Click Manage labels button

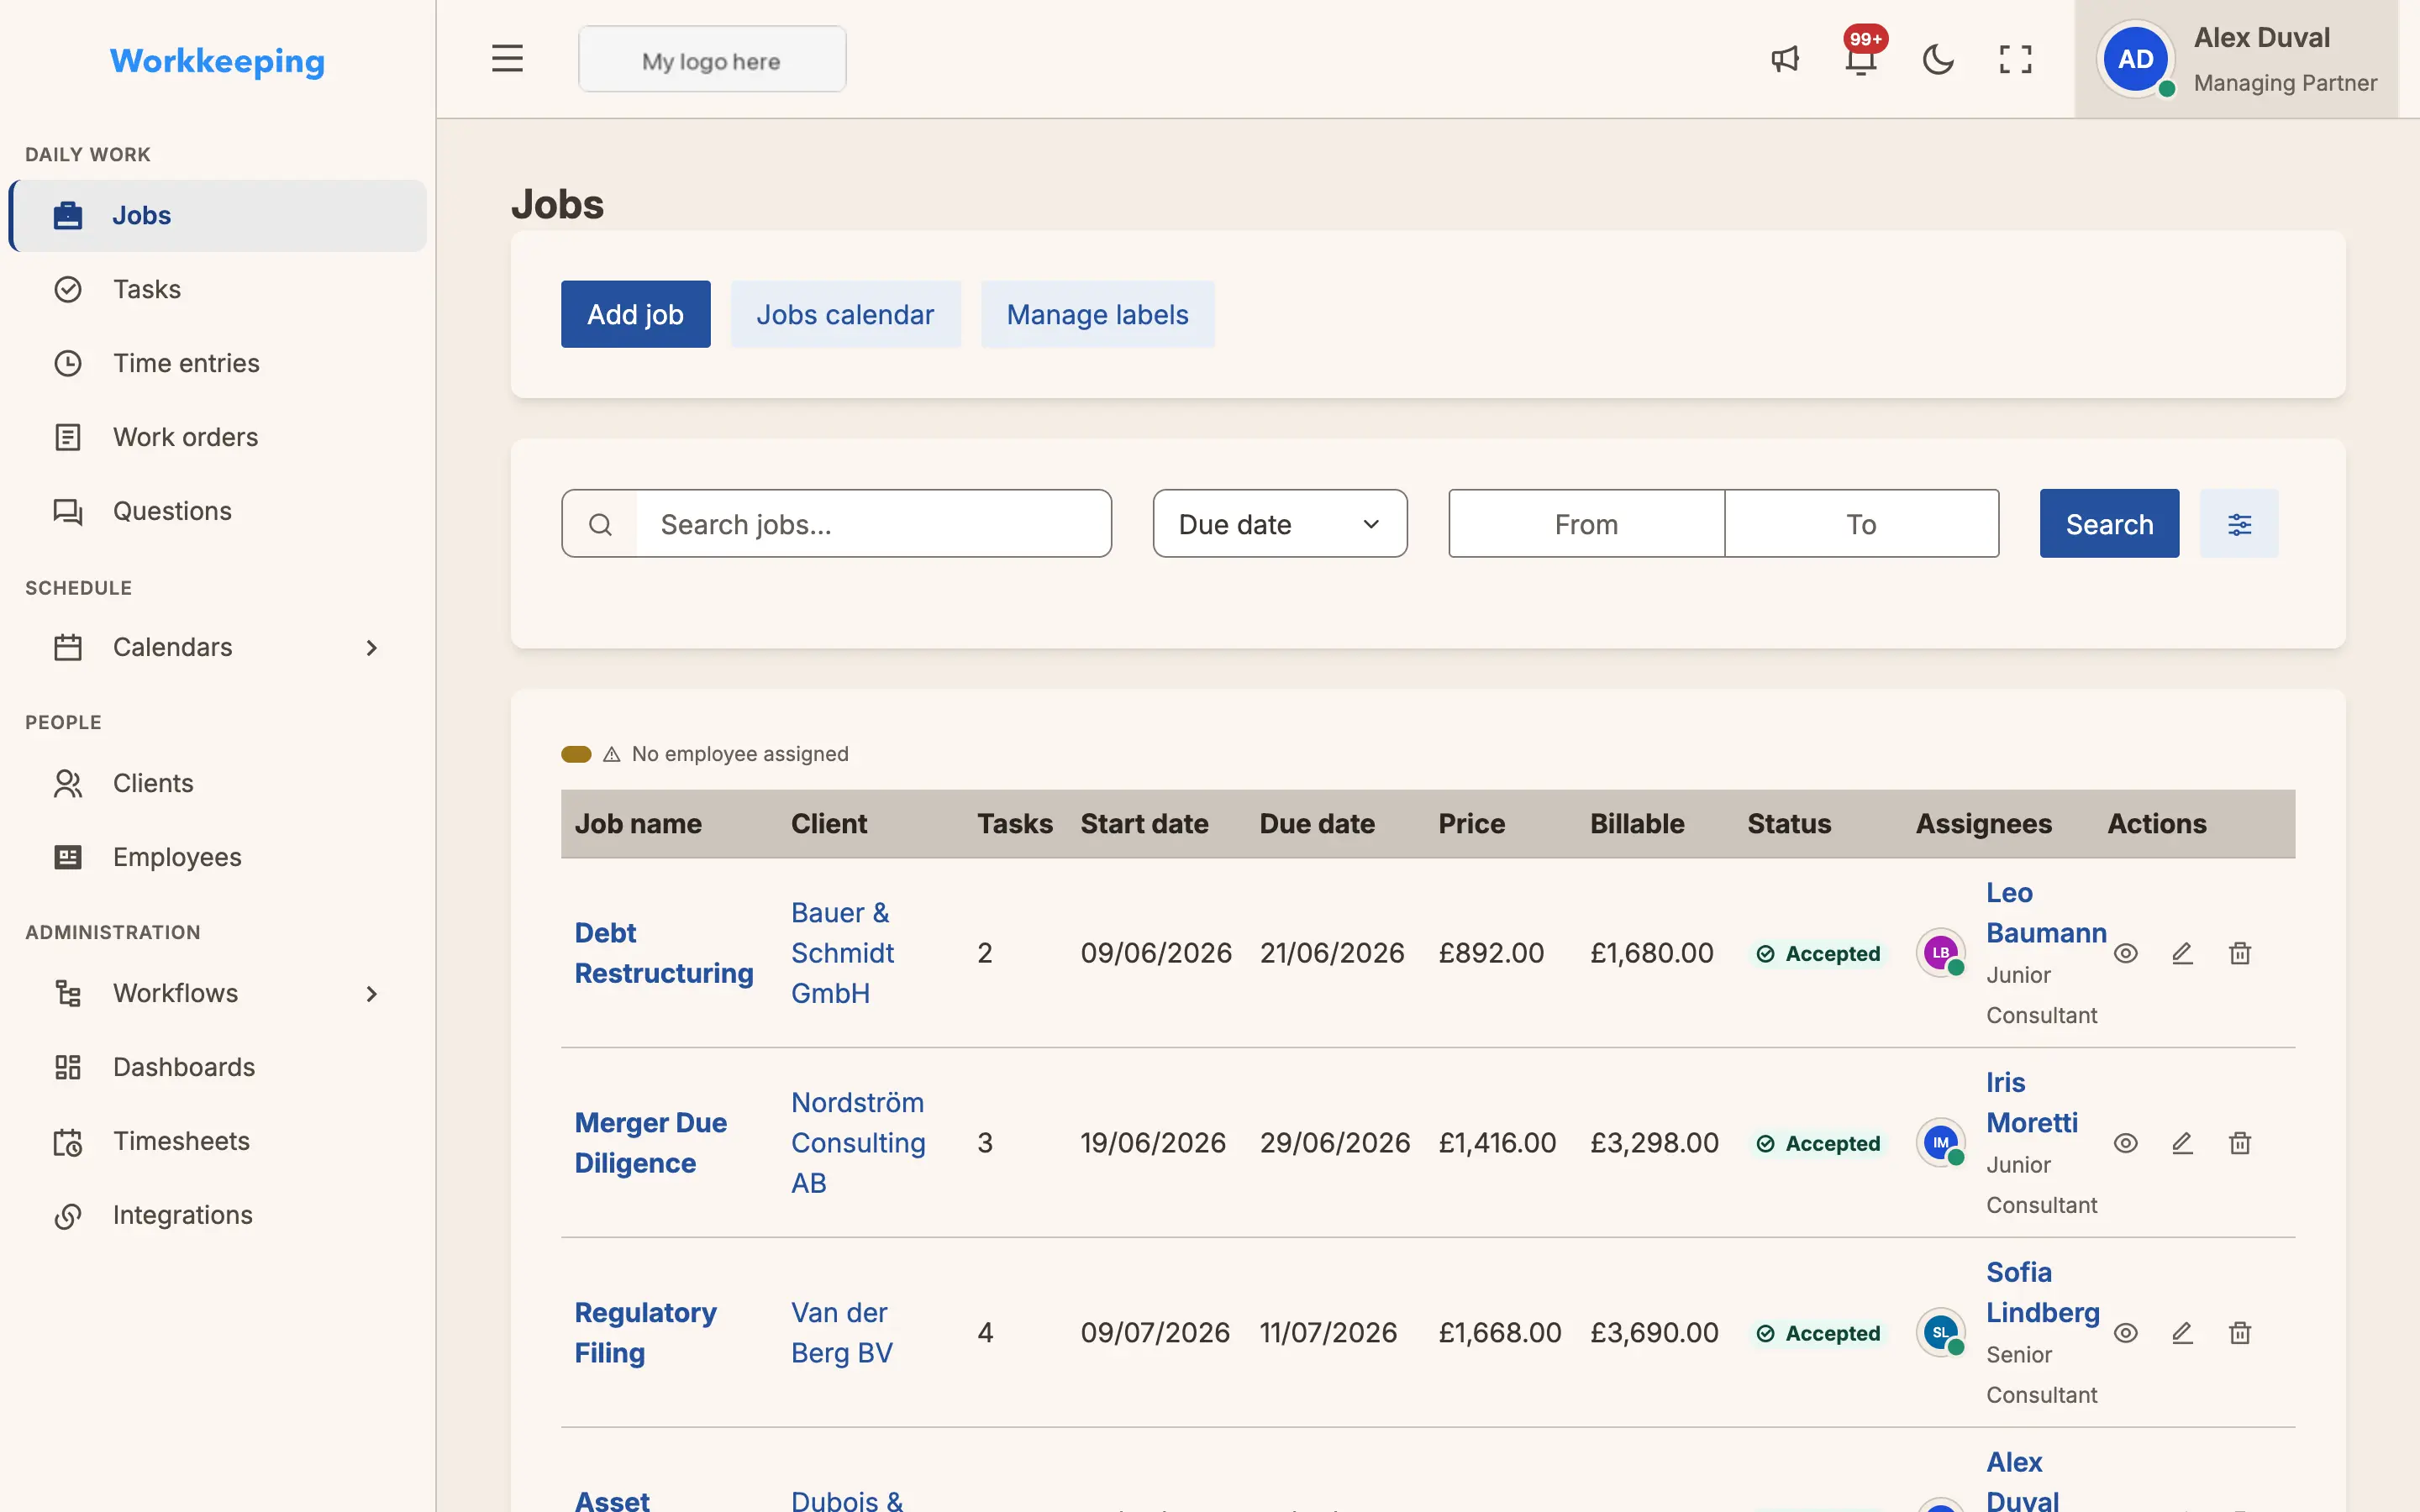[x=1097, y=315]
